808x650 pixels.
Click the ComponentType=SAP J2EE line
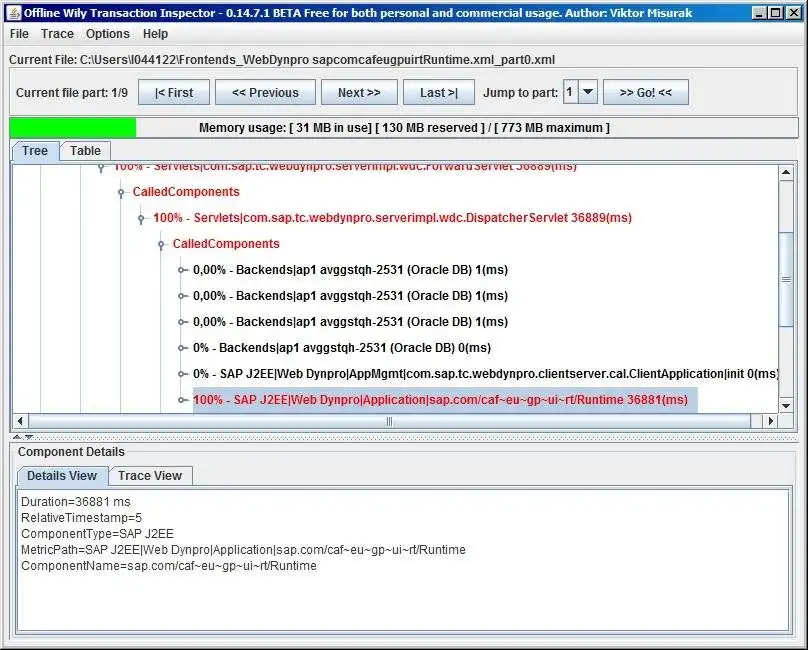coord(97,534)
